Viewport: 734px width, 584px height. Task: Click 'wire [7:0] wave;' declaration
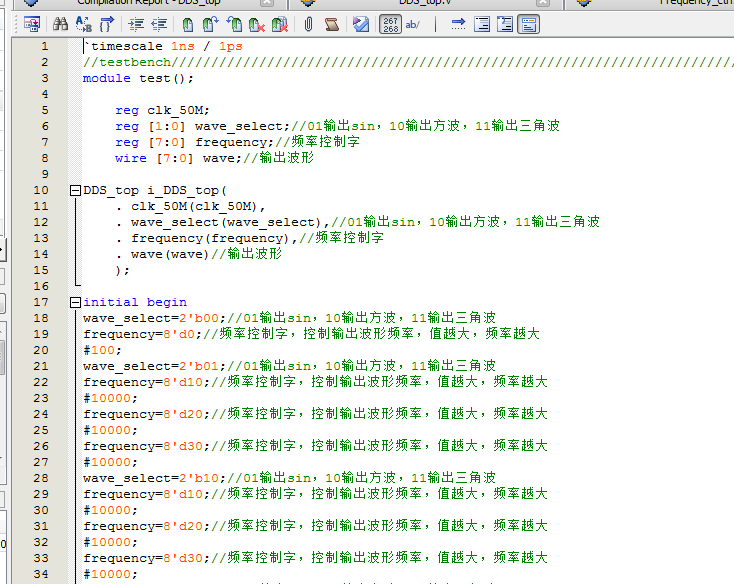178,158
